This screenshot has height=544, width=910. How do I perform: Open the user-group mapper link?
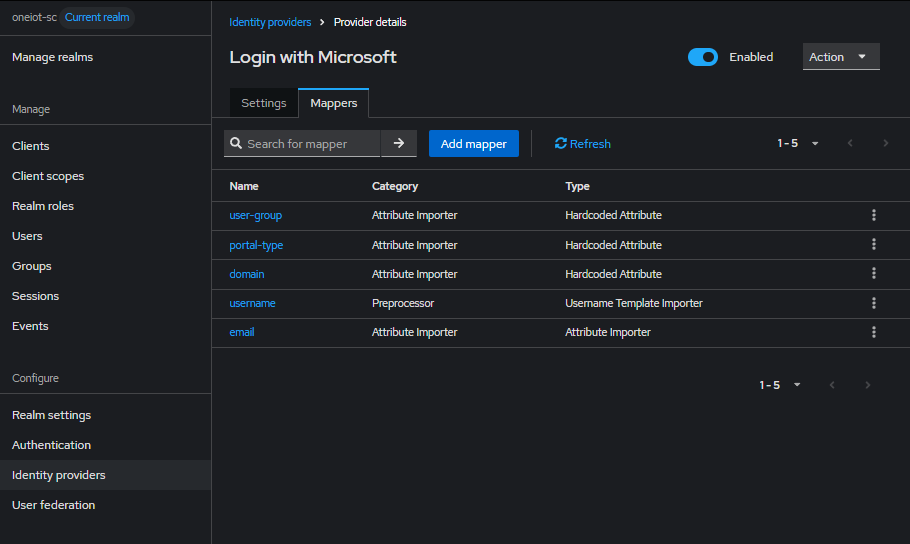pos(255,215)
